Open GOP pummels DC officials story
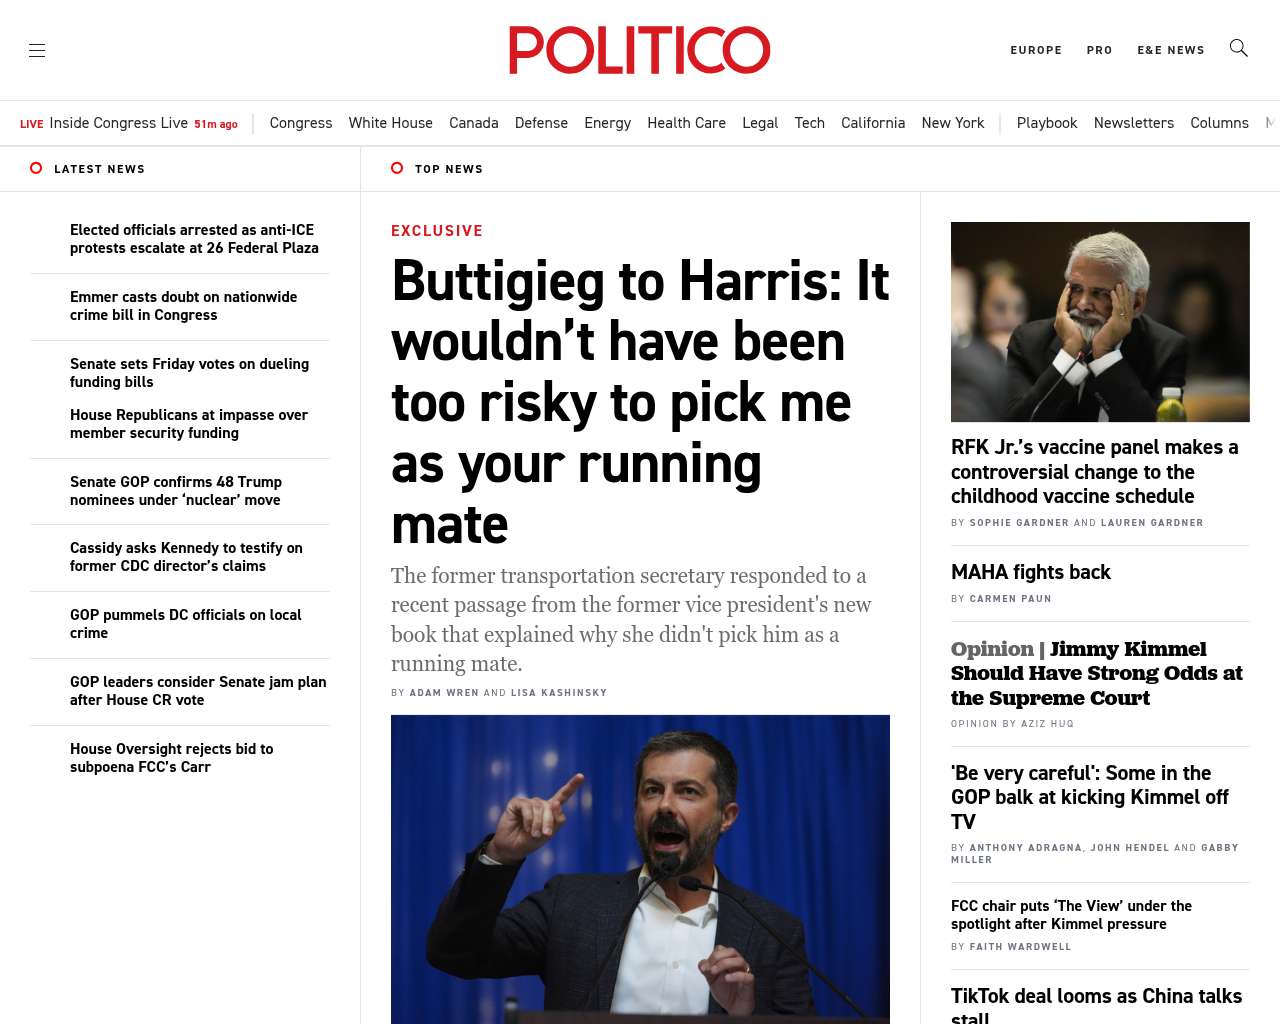Screen dimensions: 1280x1024 coord(185,624)
